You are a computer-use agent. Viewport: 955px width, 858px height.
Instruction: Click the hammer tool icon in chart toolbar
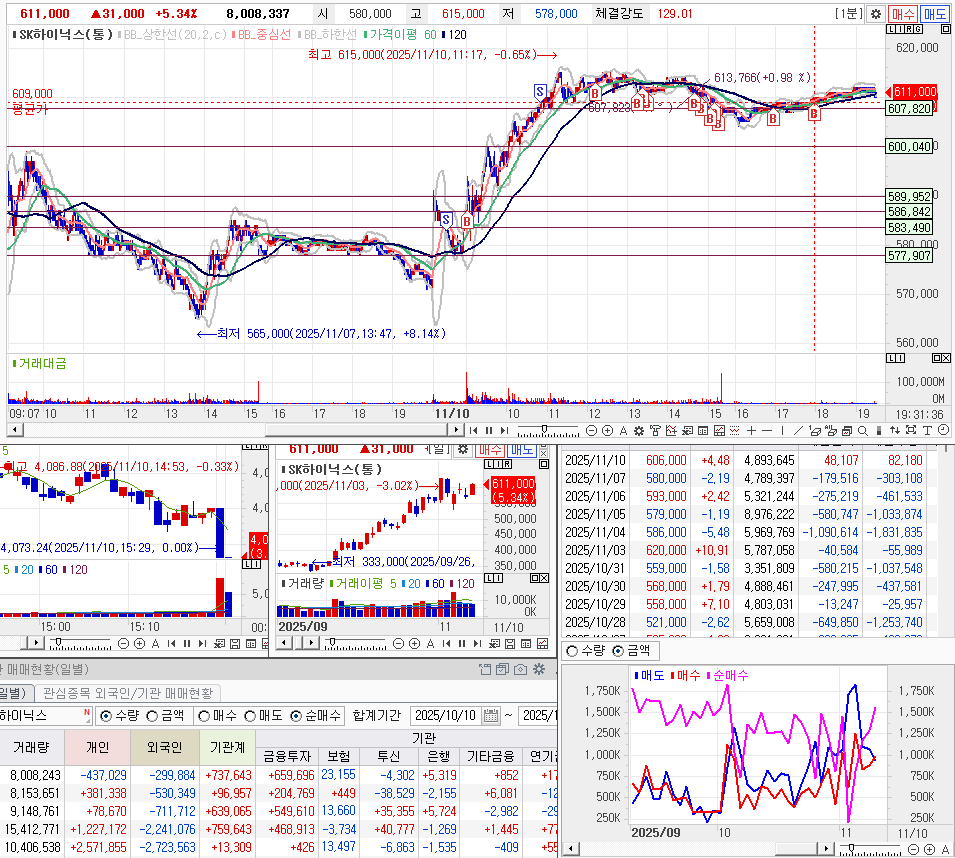655,431
